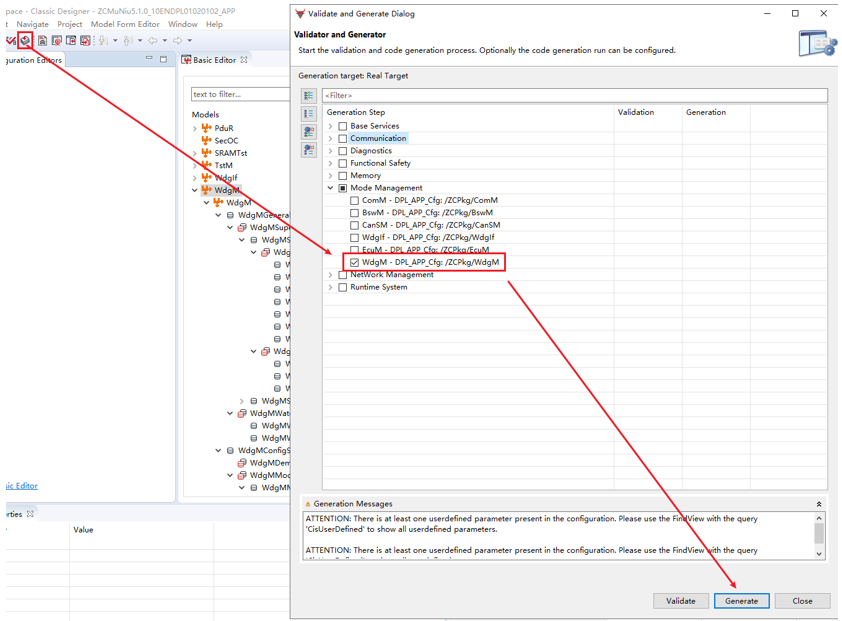Open the Project menu
This screenshot has width=842, height=621.
point(70,24)
